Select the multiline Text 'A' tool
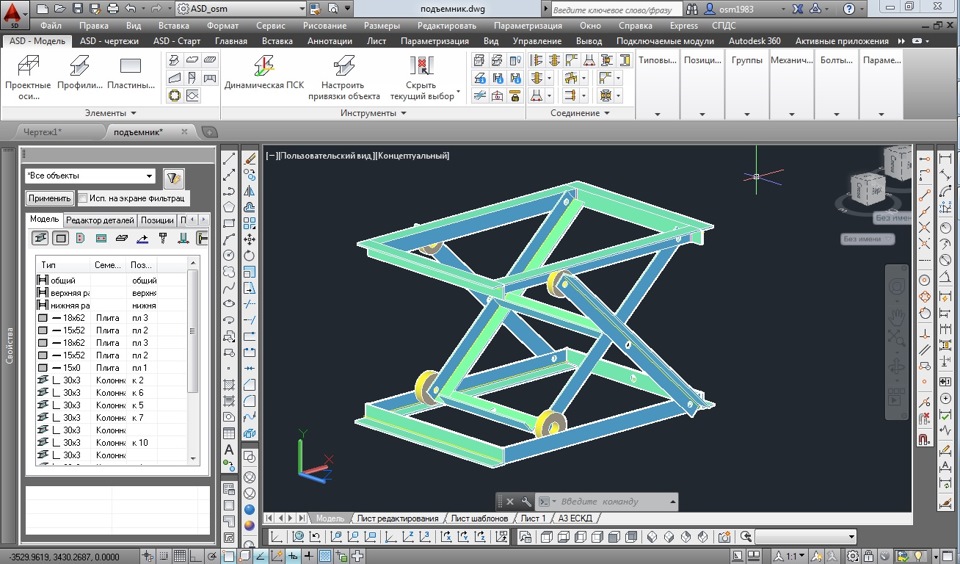960x564 pixels. pos(229,450)
